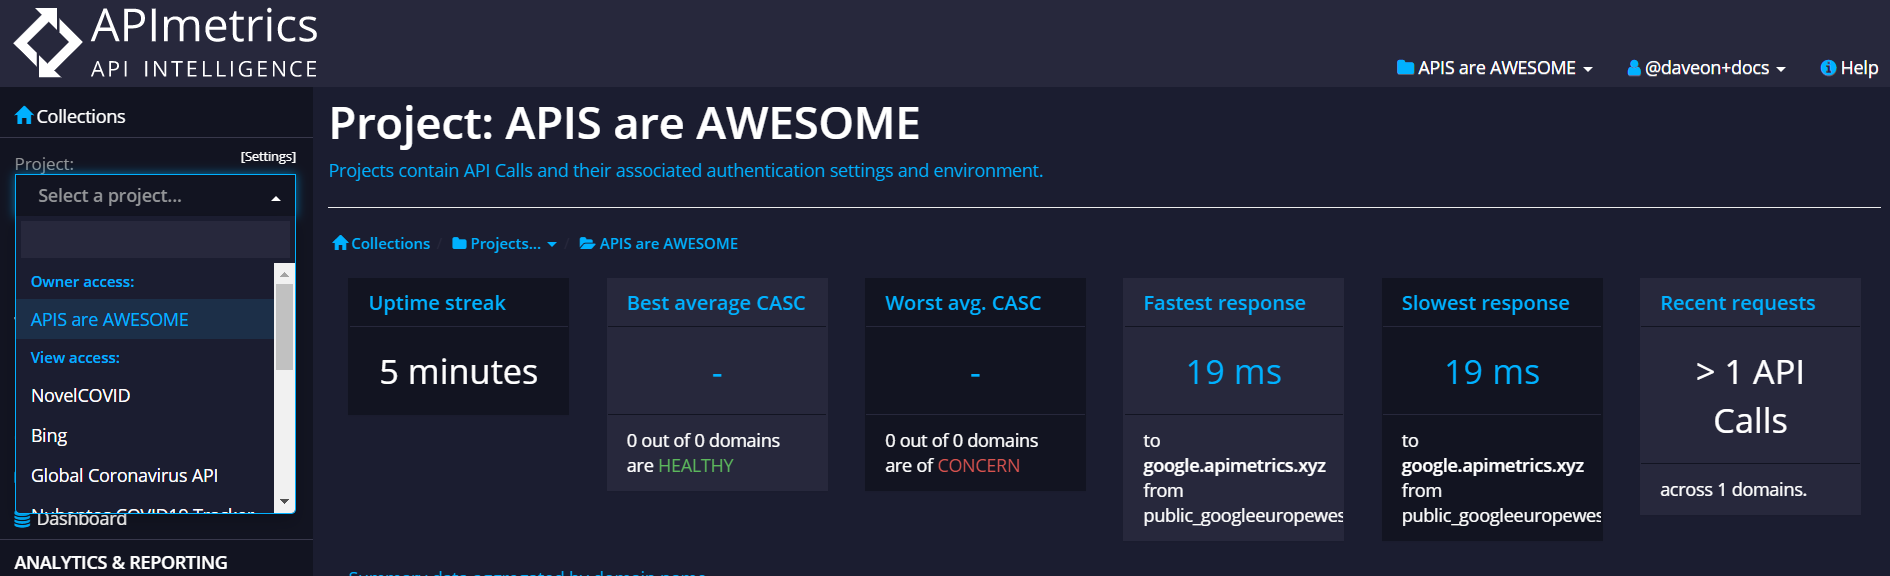The width and height of the screenshot is (1890, 576).
Task: Click the user icon beside @daveon+docs
Action: pyautogui.click(x=1634, y=68)
